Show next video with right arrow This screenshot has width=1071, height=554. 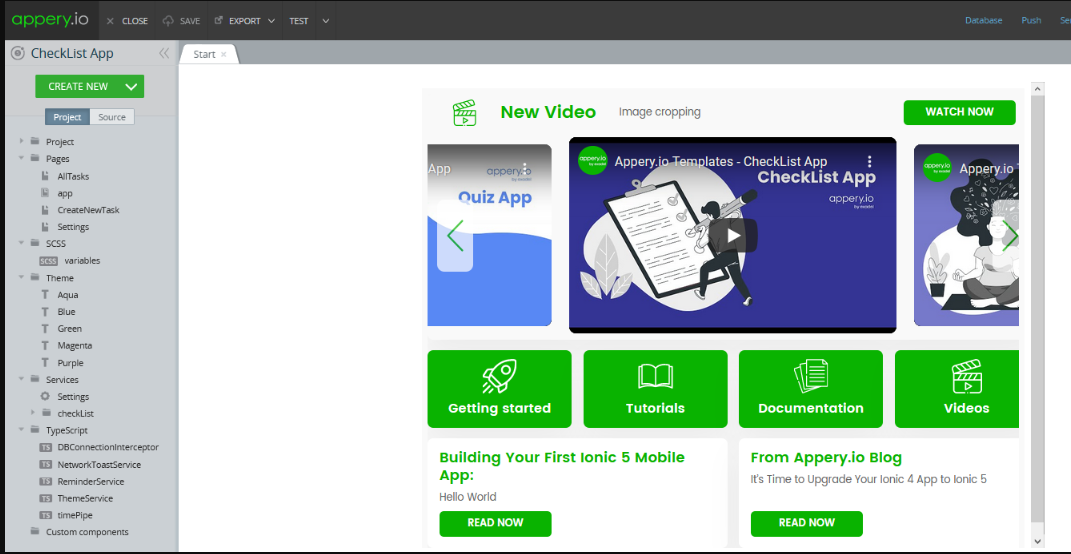click(1010, 236)
